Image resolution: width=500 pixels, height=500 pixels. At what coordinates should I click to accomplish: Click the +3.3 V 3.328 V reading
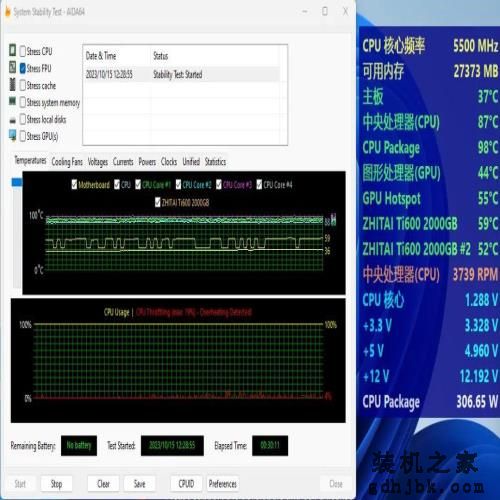[430, 325]
